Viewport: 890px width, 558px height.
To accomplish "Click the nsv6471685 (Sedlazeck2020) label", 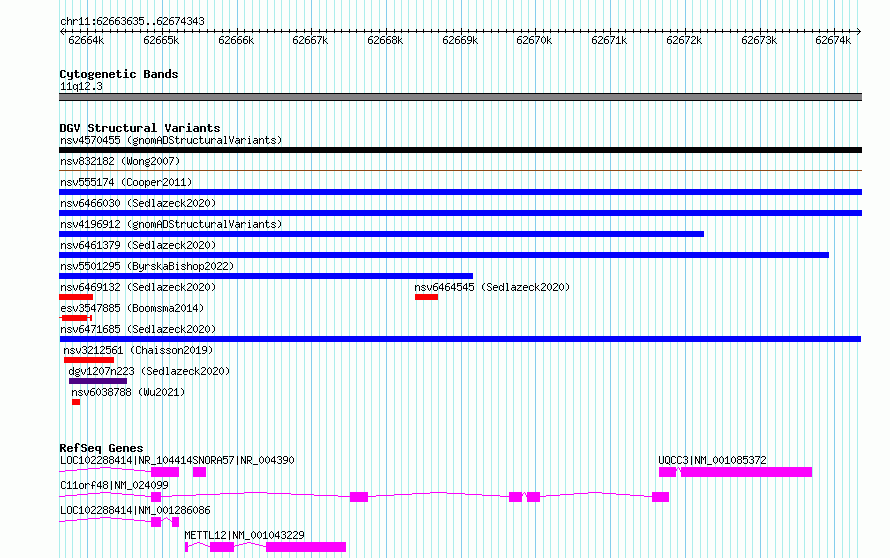I will pyautogui.click(x=138, y=329).
